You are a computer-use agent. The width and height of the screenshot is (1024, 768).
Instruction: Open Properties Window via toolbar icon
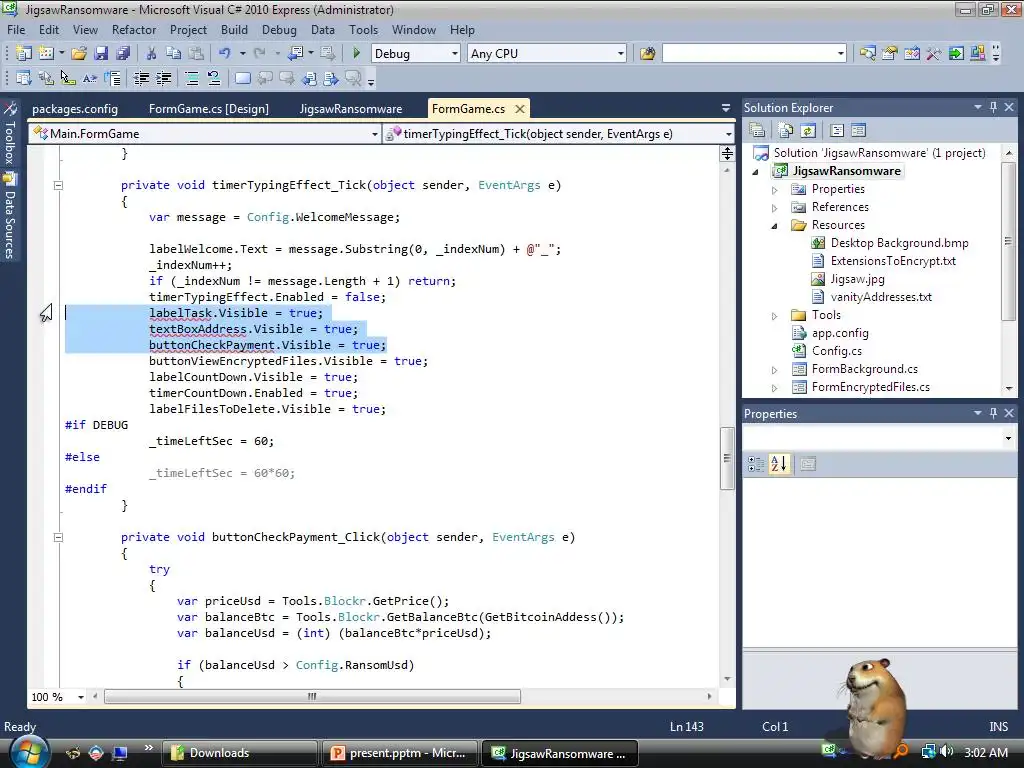(889, 54)
